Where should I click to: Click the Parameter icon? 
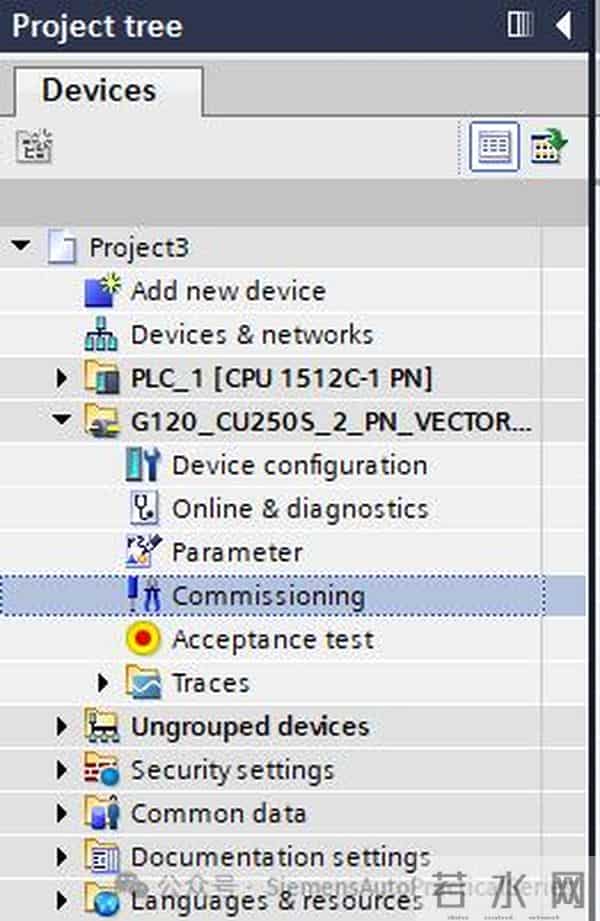(x=144, y=552)
